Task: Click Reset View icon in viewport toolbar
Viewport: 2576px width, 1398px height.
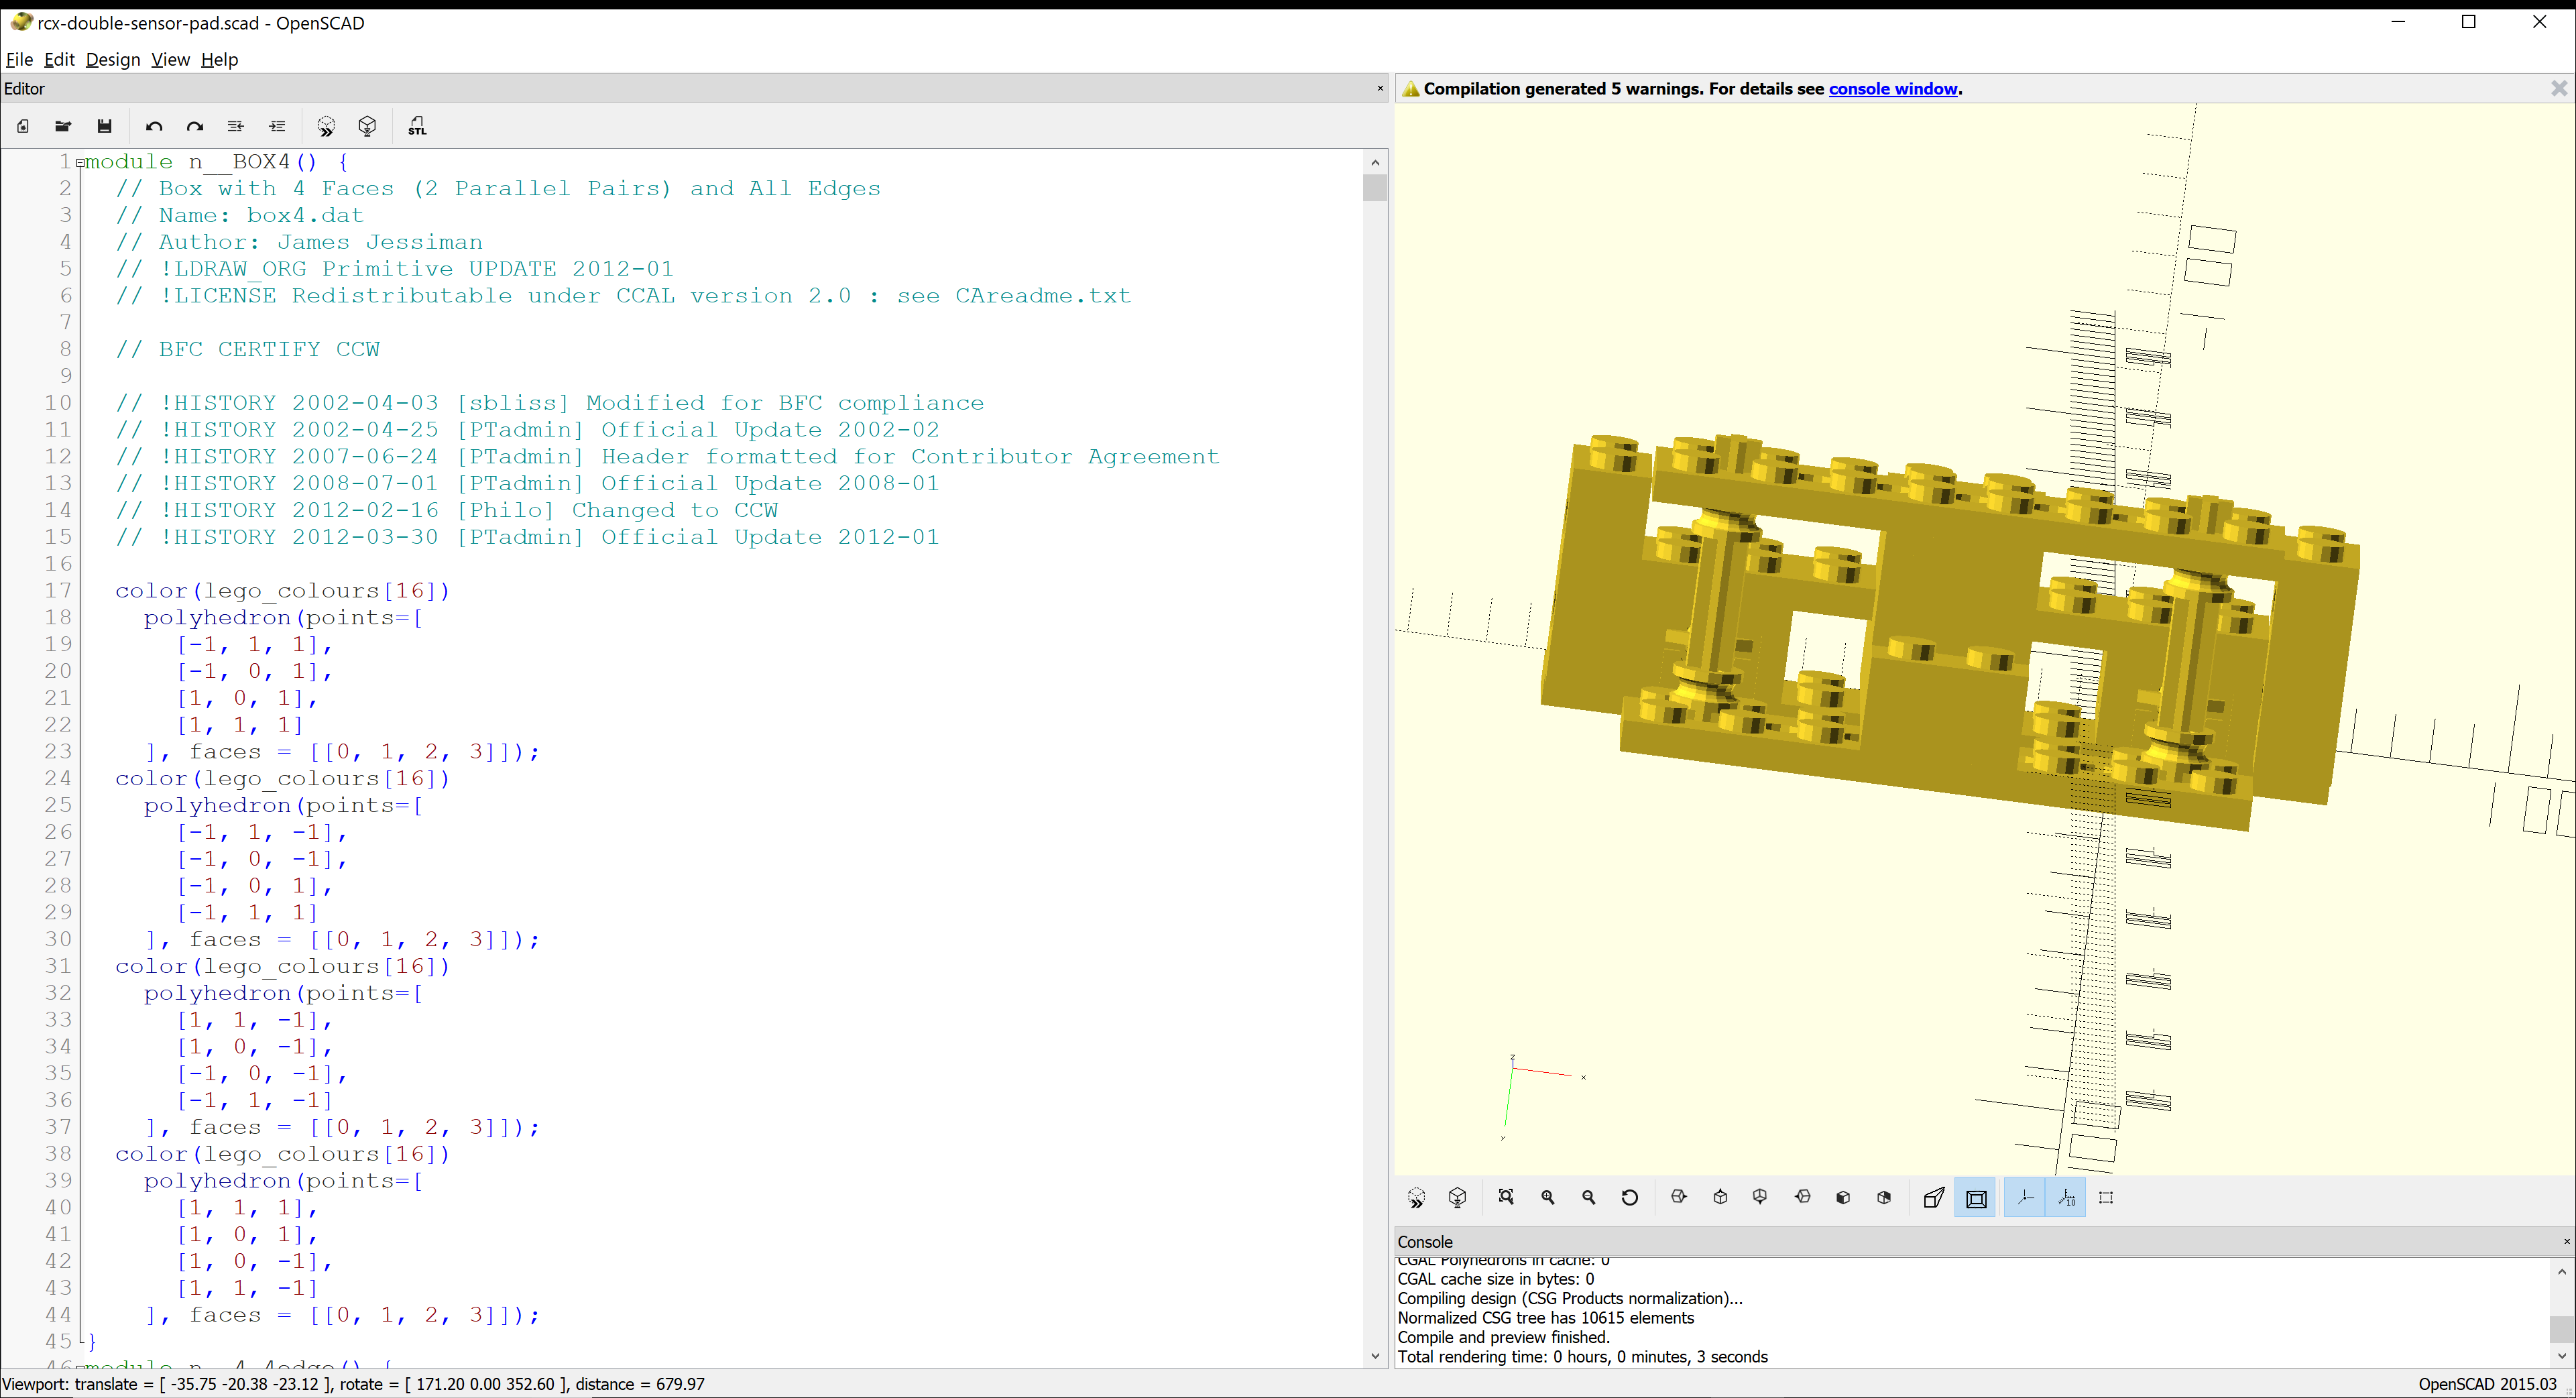Action: pyautogui.click(x=1630, y=1197)
